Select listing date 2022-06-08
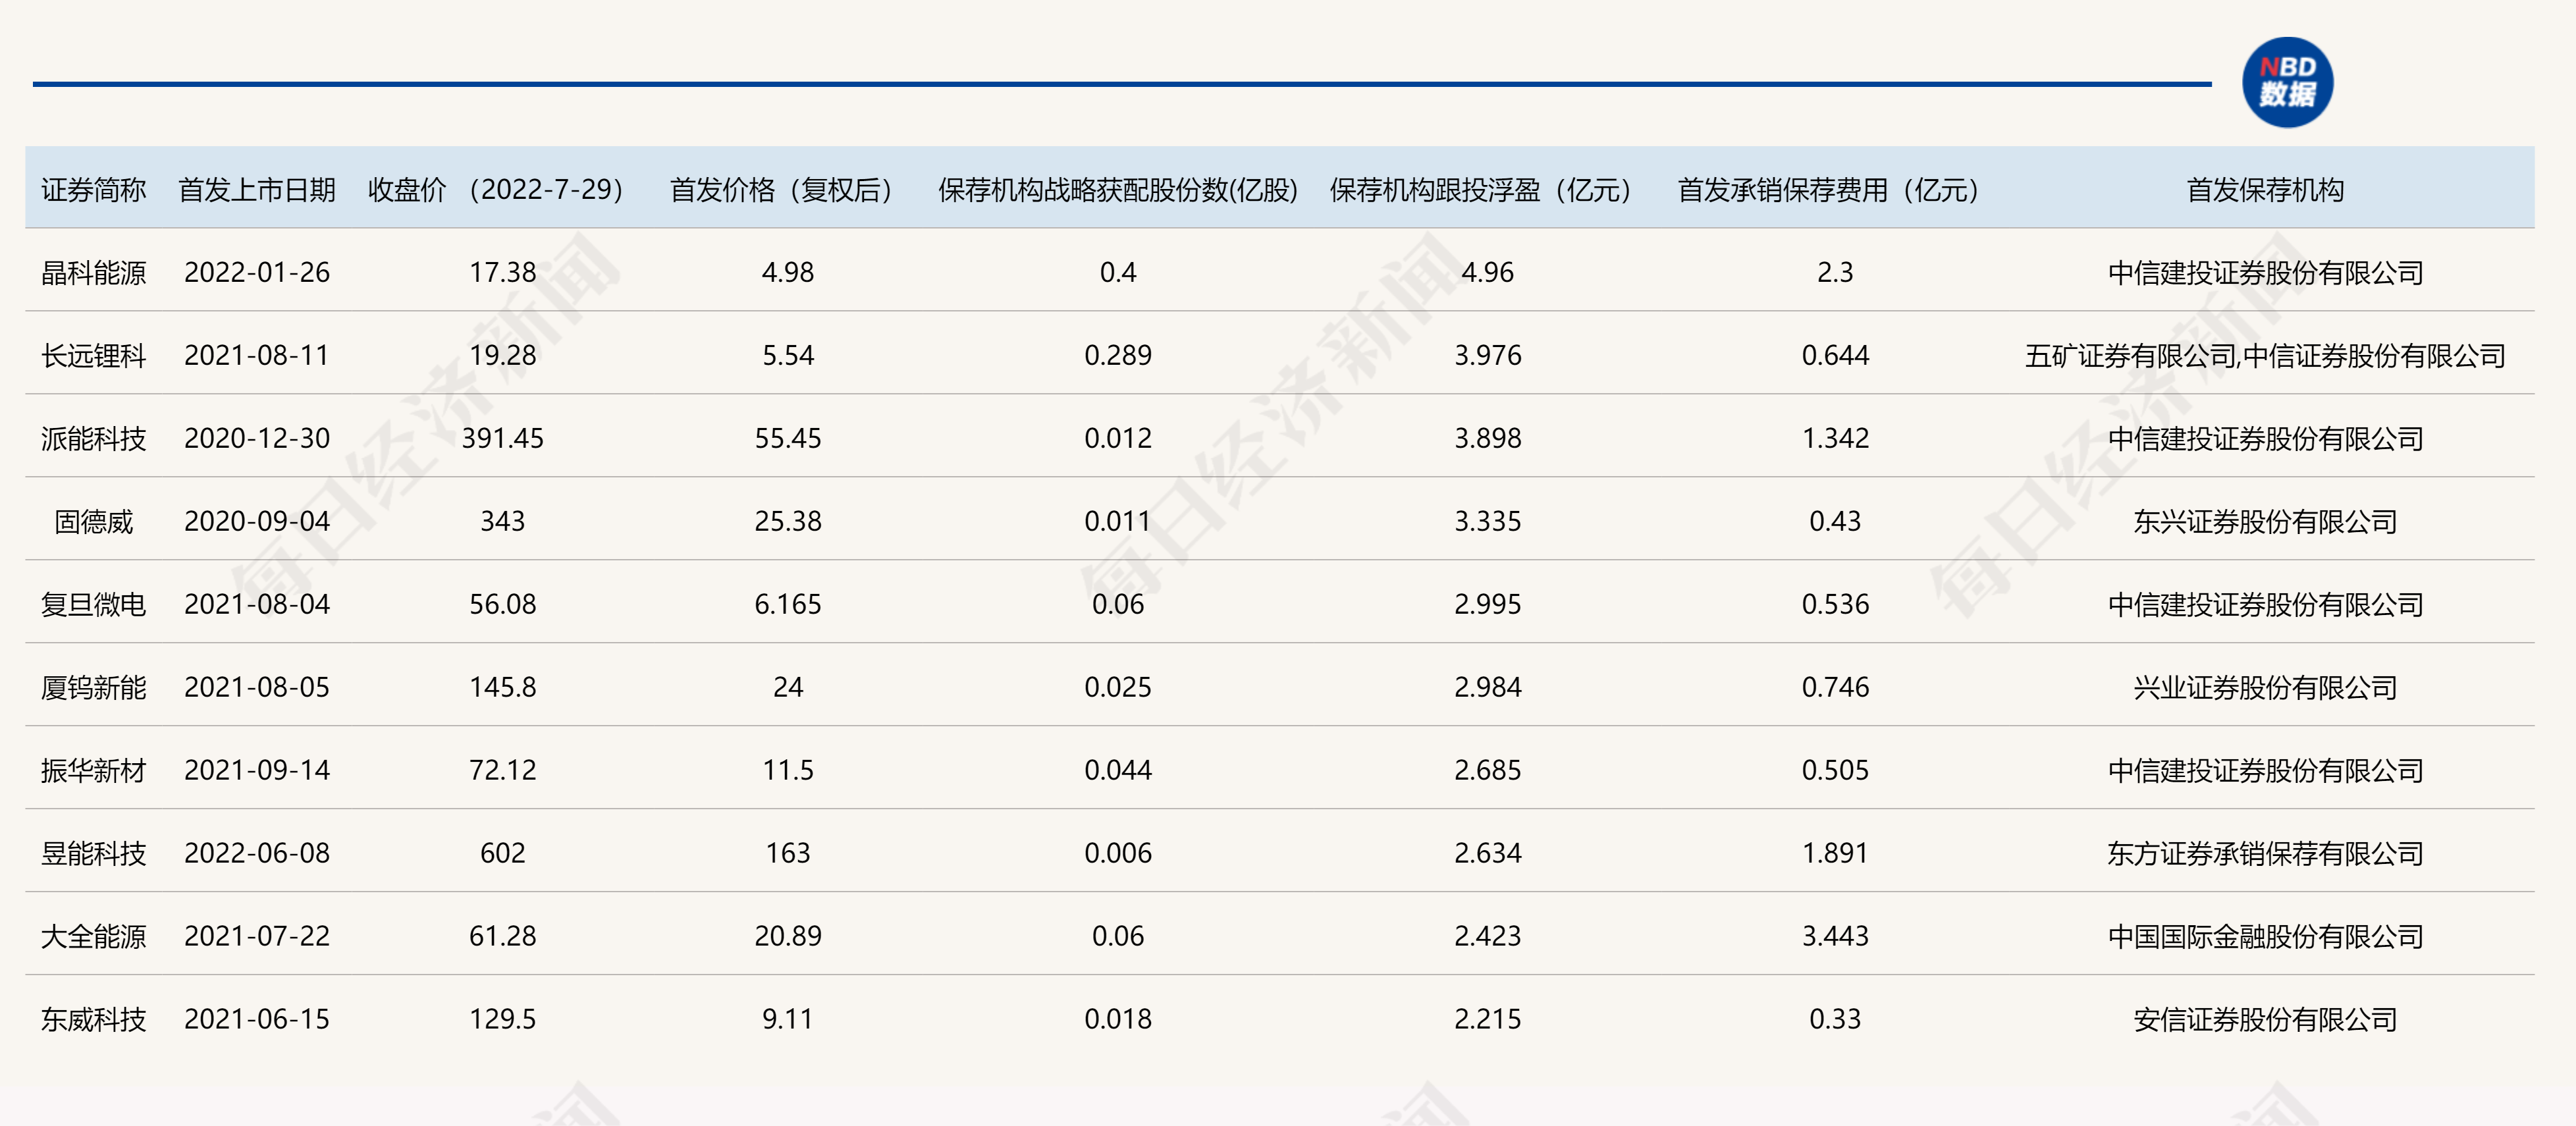2576x1126 pixels. point(257,854)
